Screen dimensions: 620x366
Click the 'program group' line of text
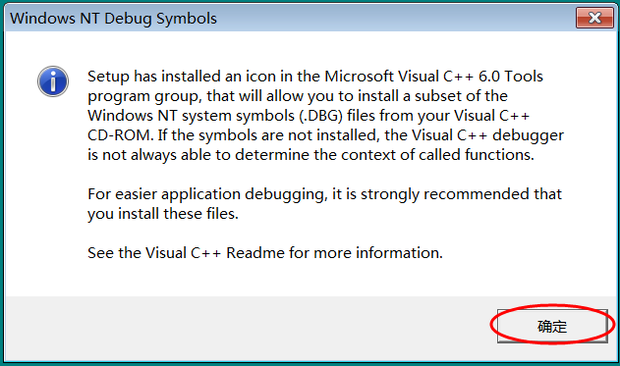[x=297, y=96]
